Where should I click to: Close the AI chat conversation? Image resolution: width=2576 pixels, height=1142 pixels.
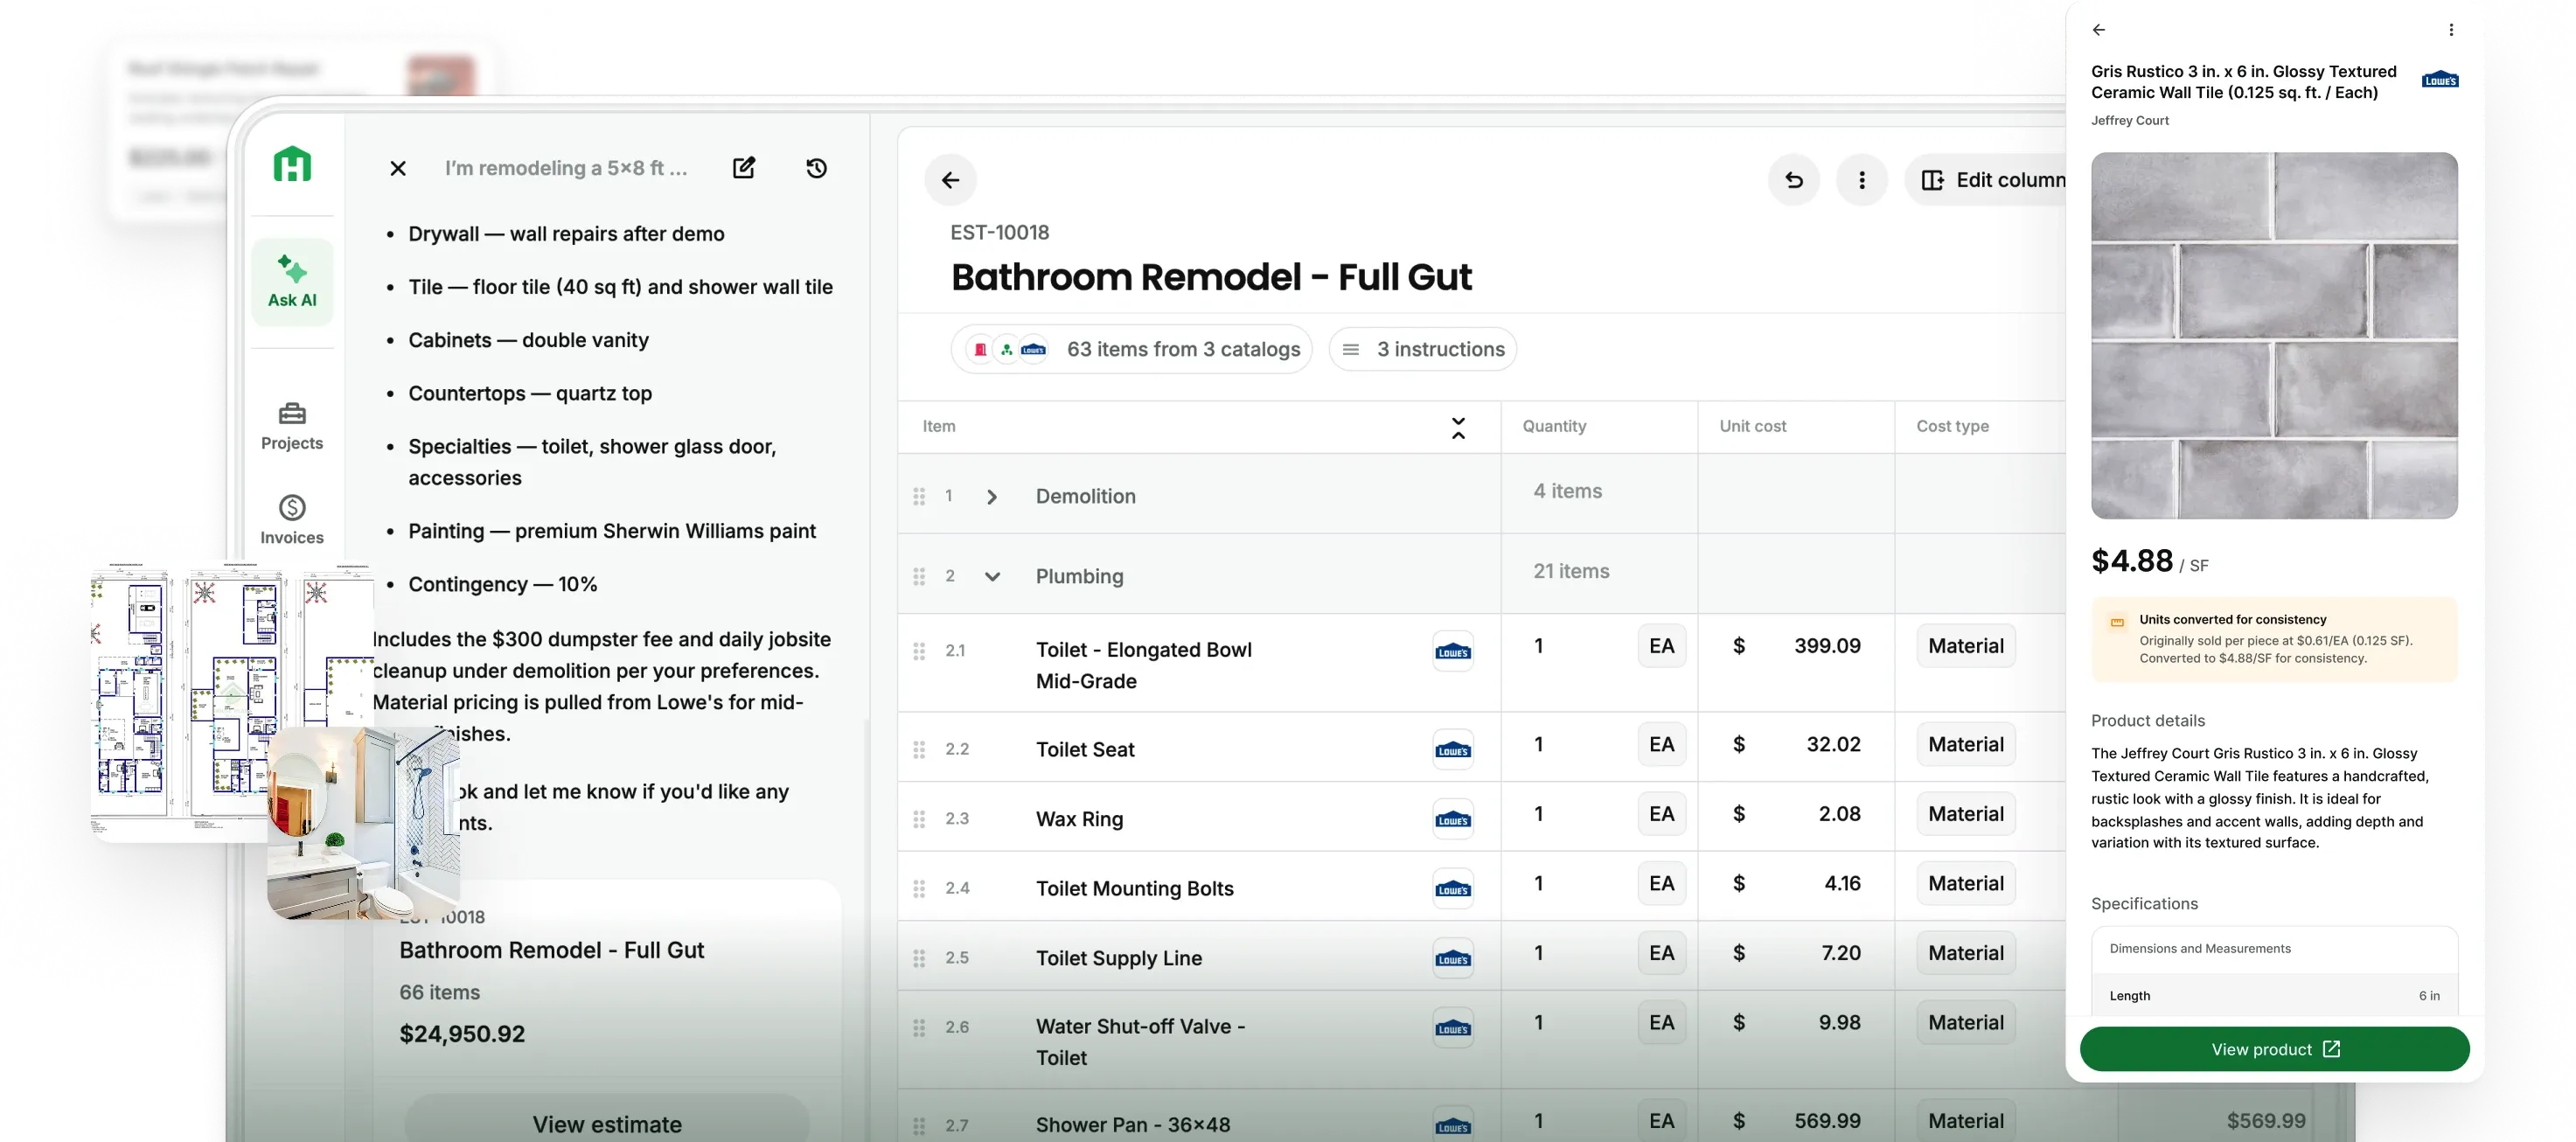[x=398, y=168]
